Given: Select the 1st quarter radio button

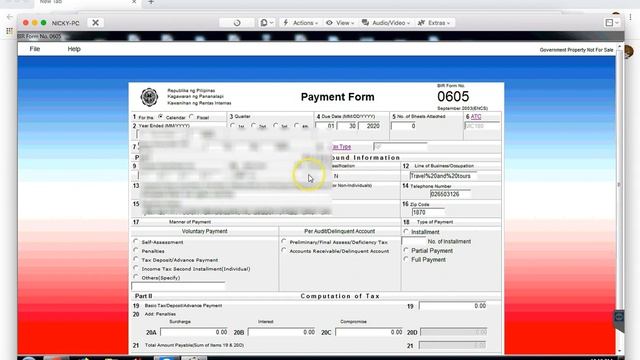Looking at the screenshot, I should 233,126.
